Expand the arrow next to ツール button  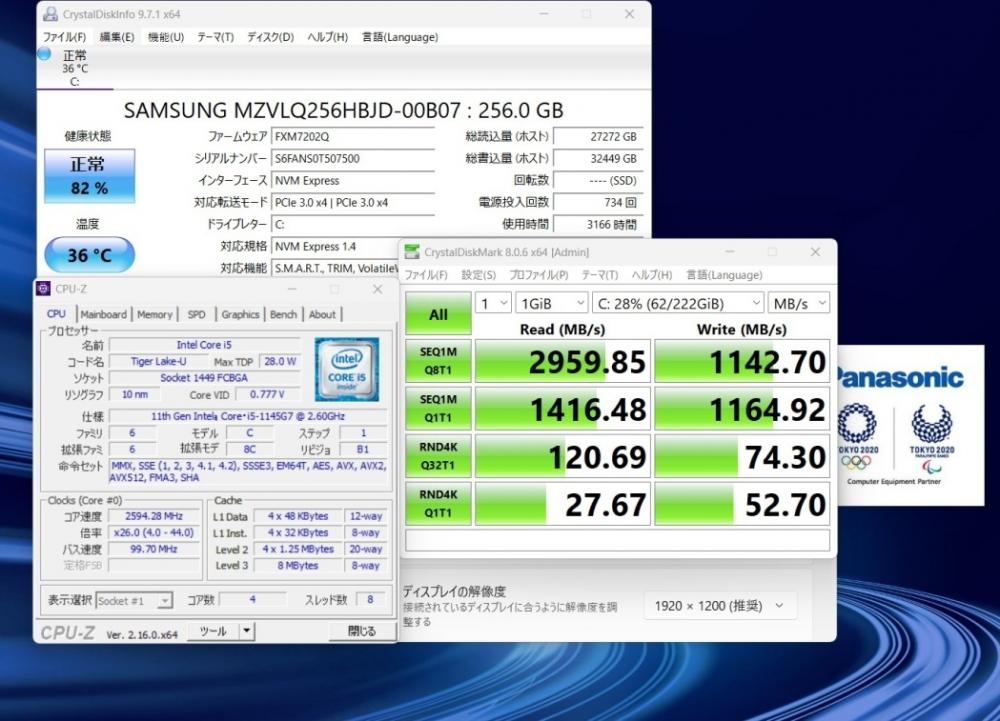(x=247, y=631)
